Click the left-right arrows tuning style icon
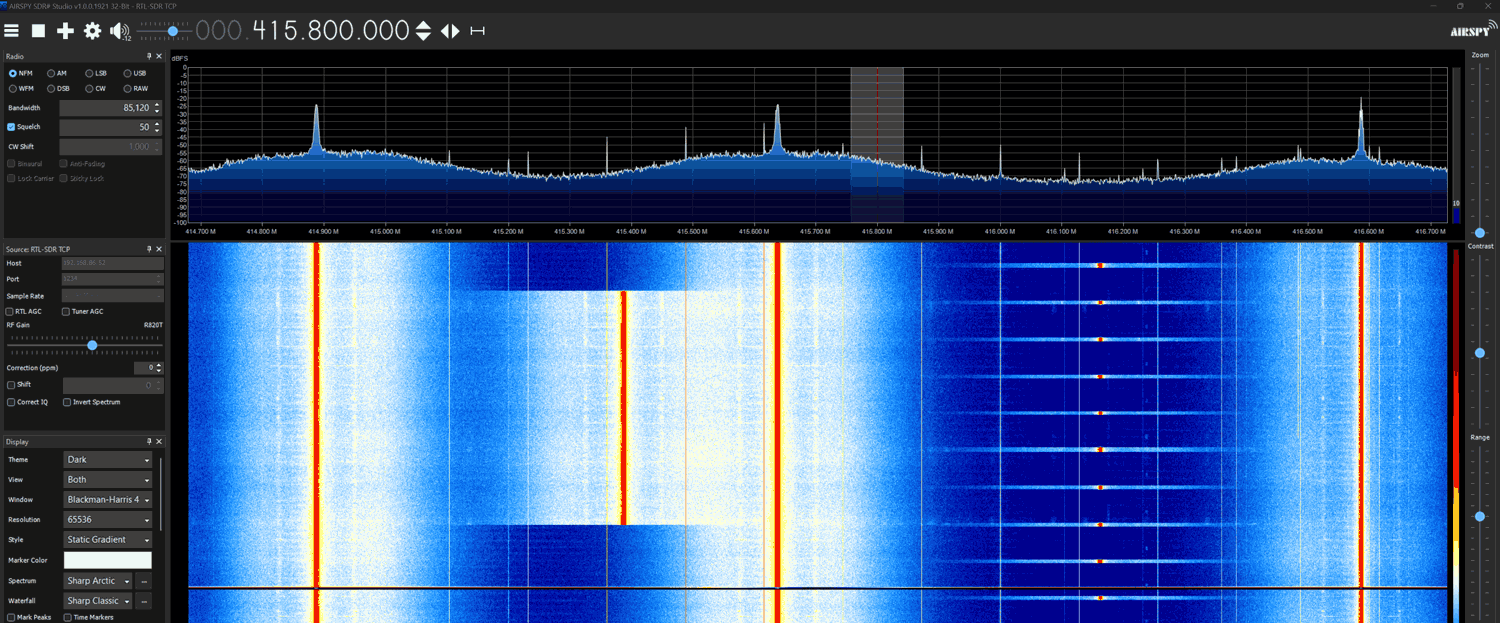This screenshot has width=1500, height=623. coord(450,31)
